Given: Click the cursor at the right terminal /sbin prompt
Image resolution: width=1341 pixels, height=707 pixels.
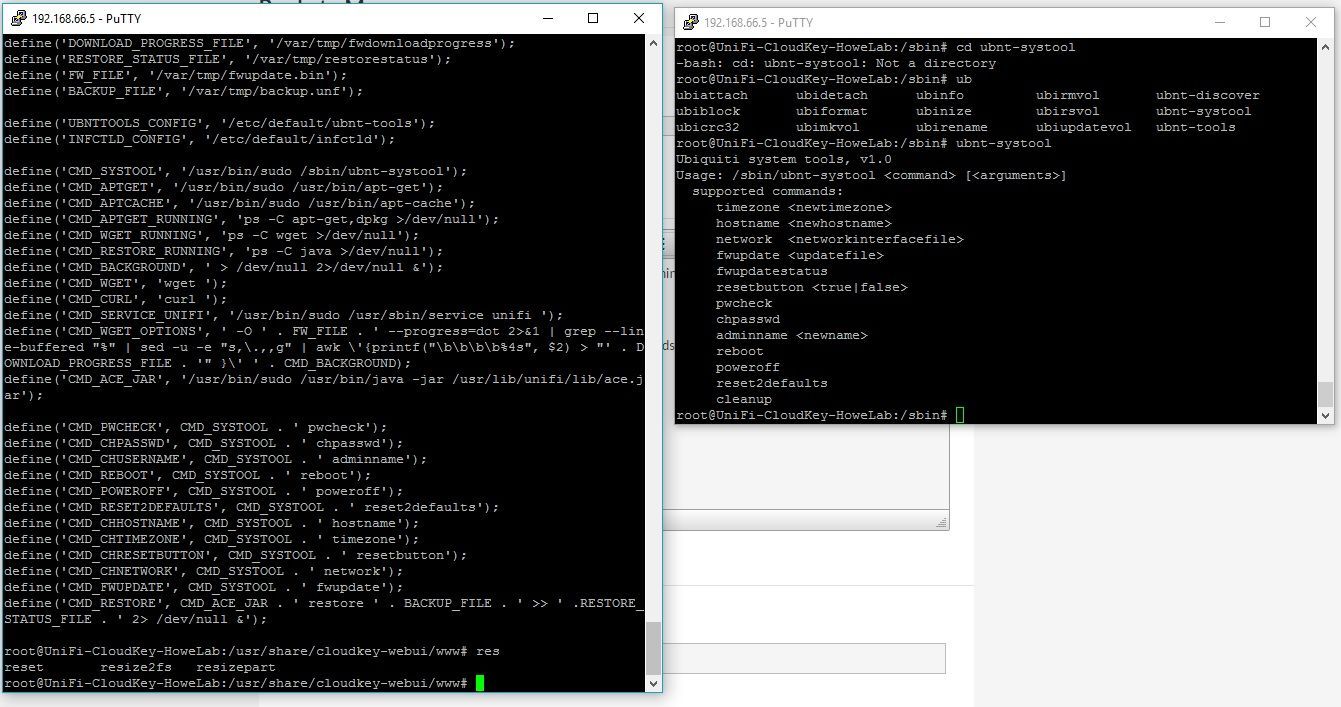Looking at the screenshot, I should pyautogui.click(x=960, y=415).
